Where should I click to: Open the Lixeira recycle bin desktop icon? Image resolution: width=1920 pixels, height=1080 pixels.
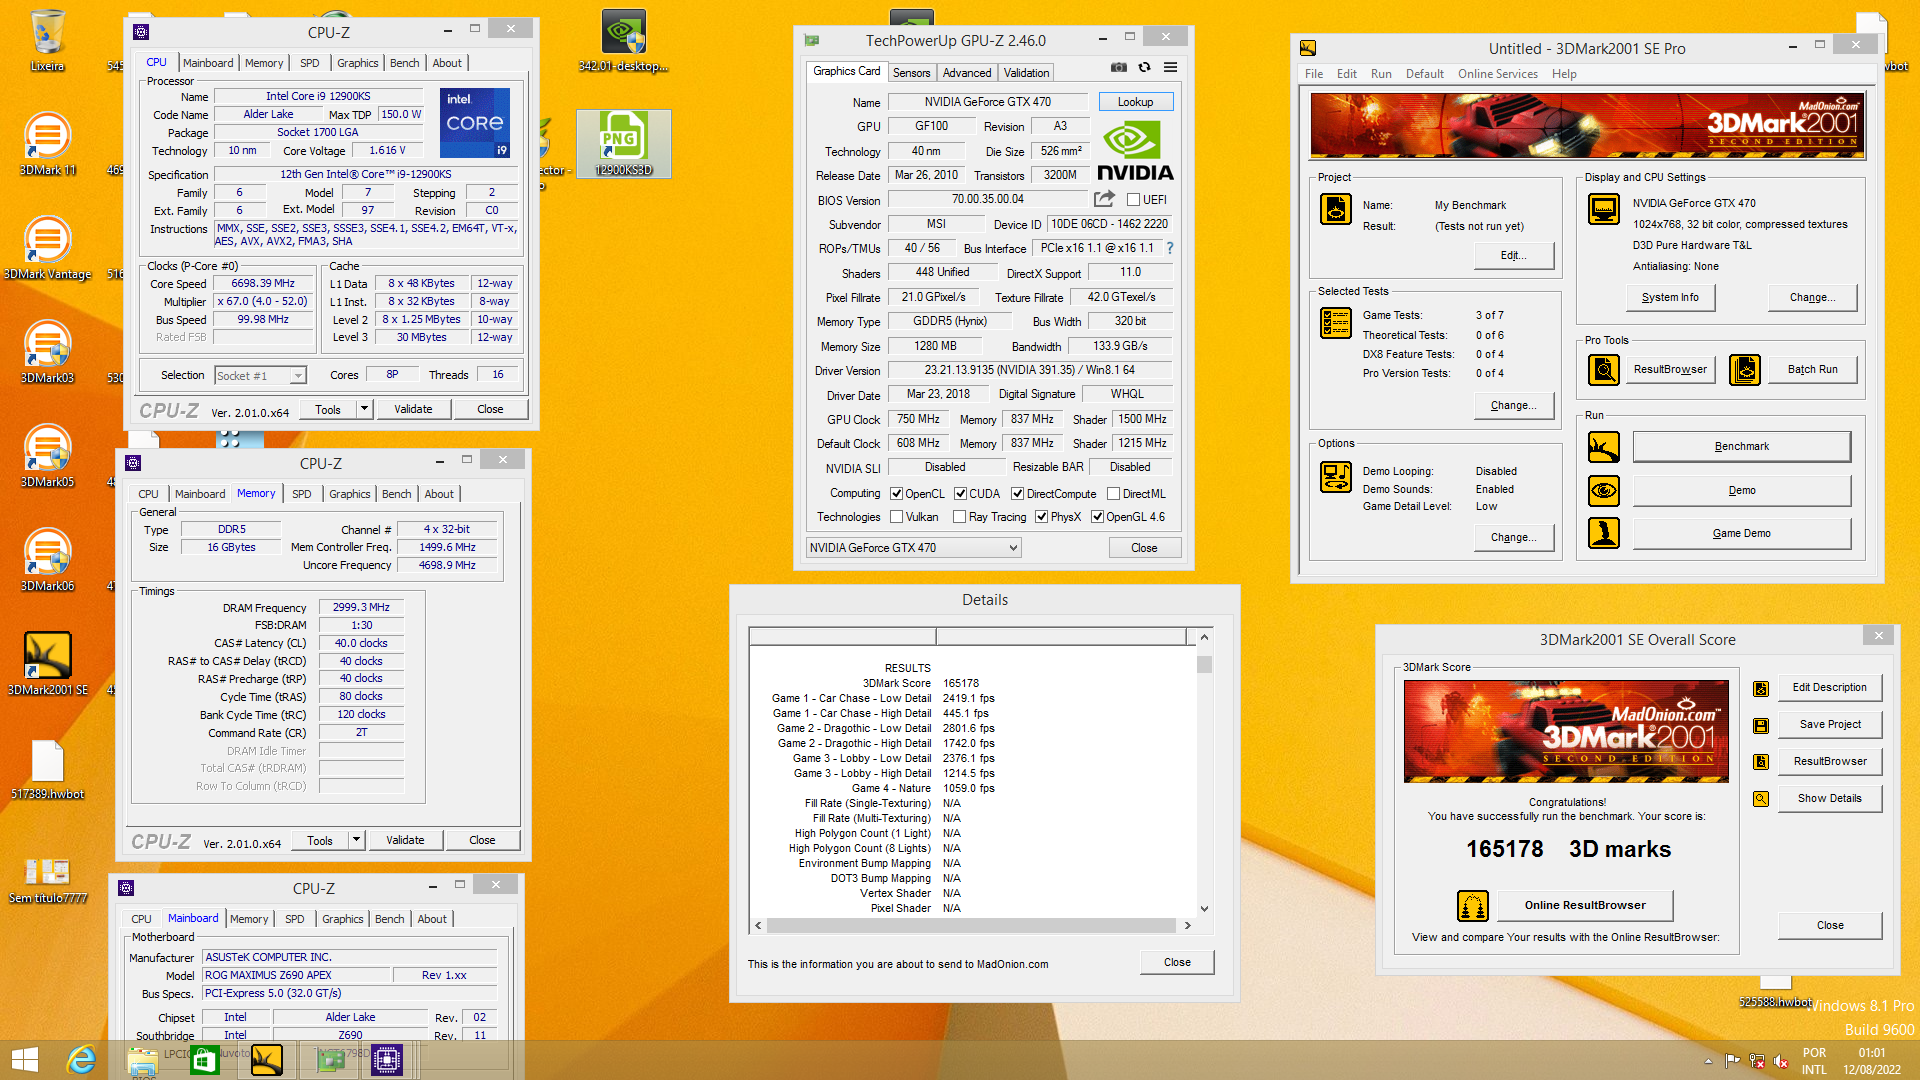pyautogui.click(x=47, y=40)
